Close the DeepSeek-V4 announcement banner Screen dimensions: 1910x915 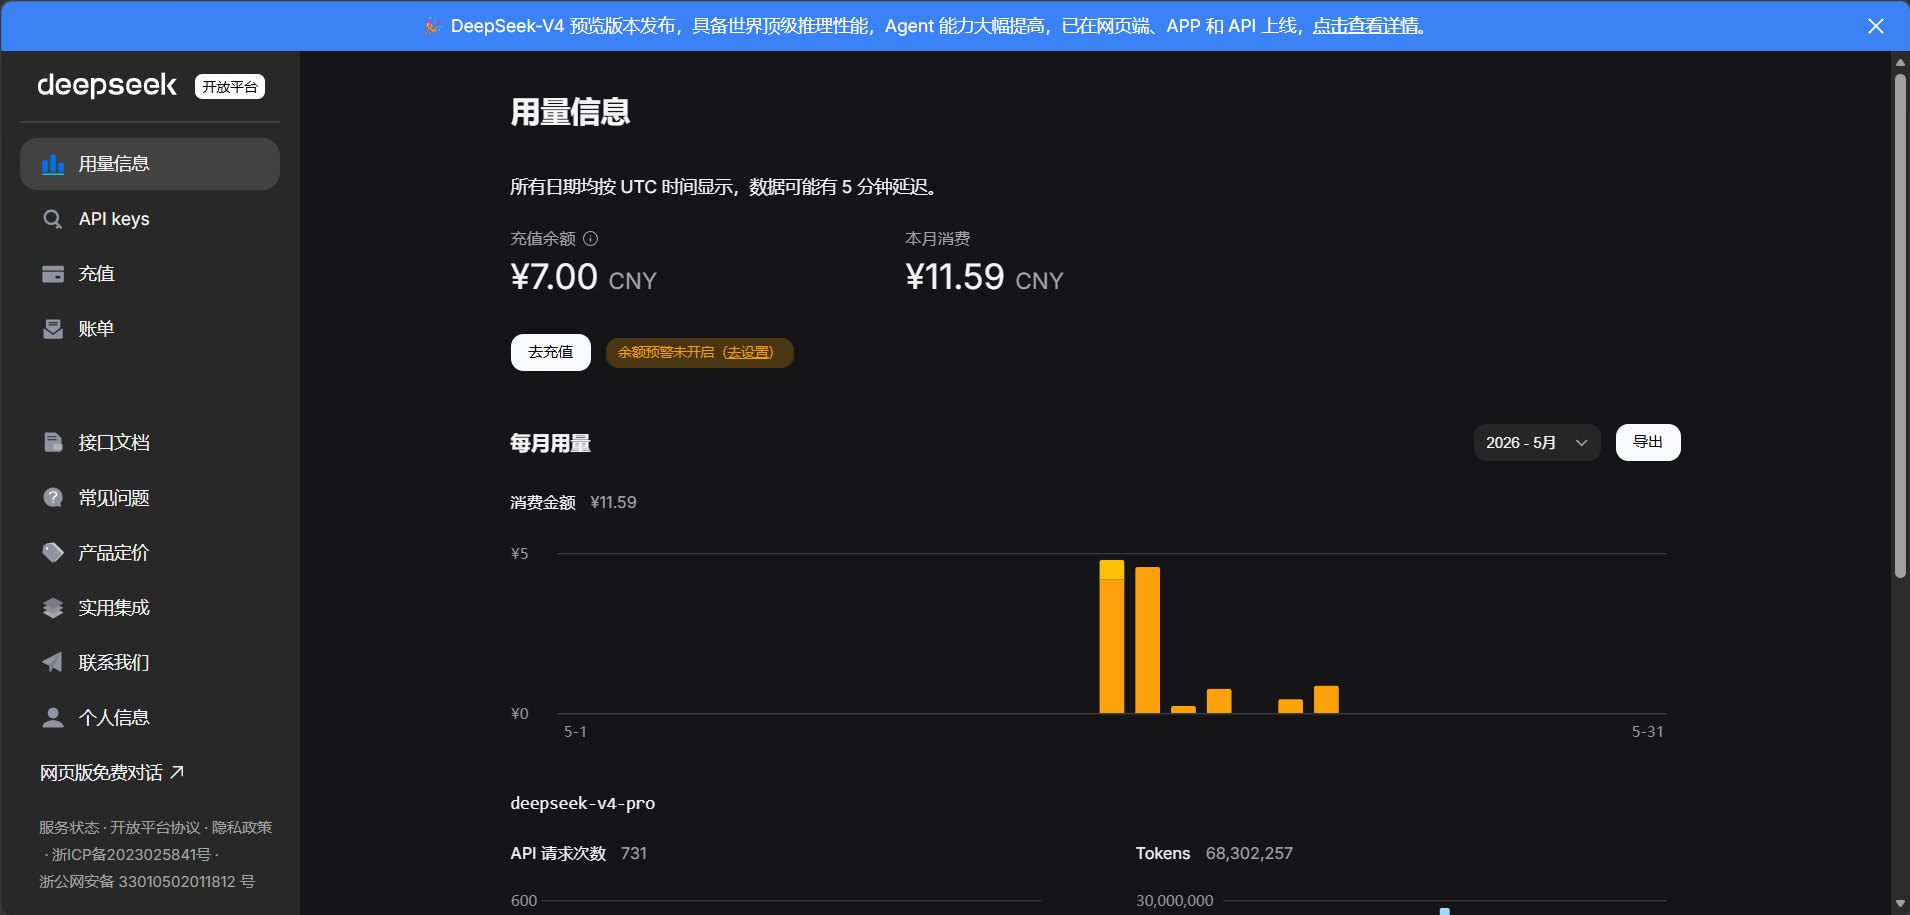point(1876,26)
